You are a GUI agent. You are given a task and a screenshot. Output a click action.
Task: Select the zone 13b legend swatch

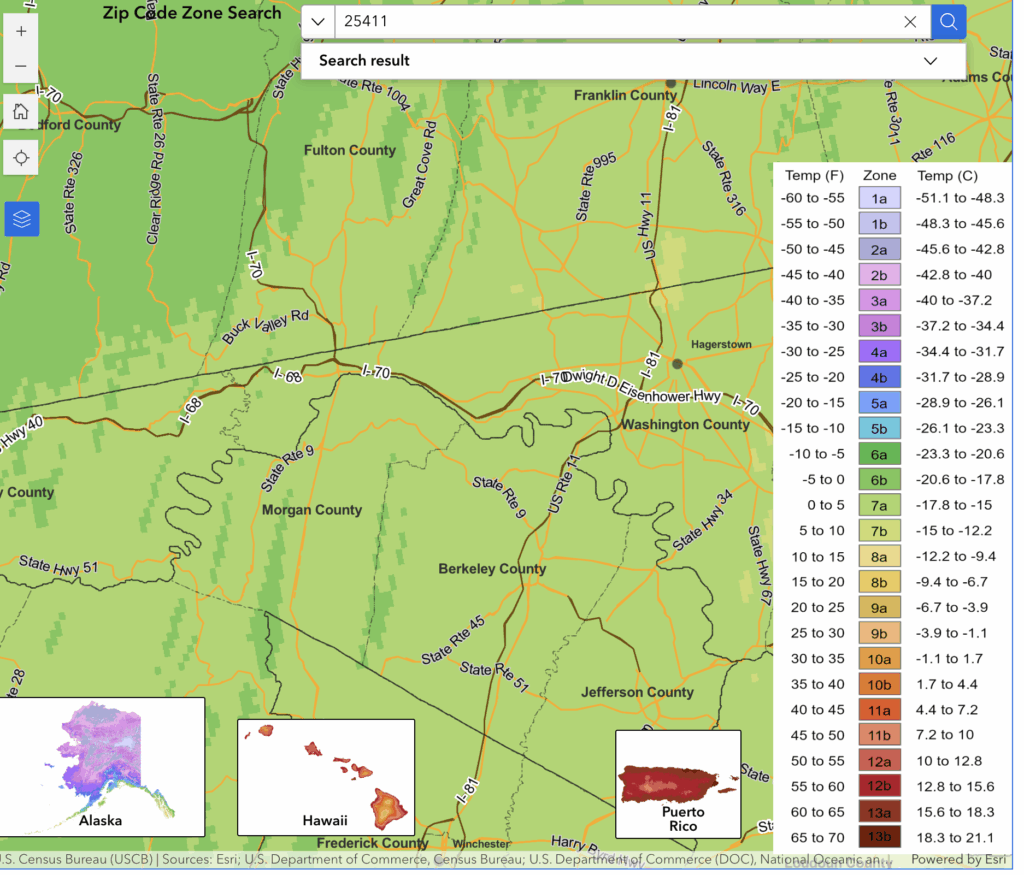point(879,838)
